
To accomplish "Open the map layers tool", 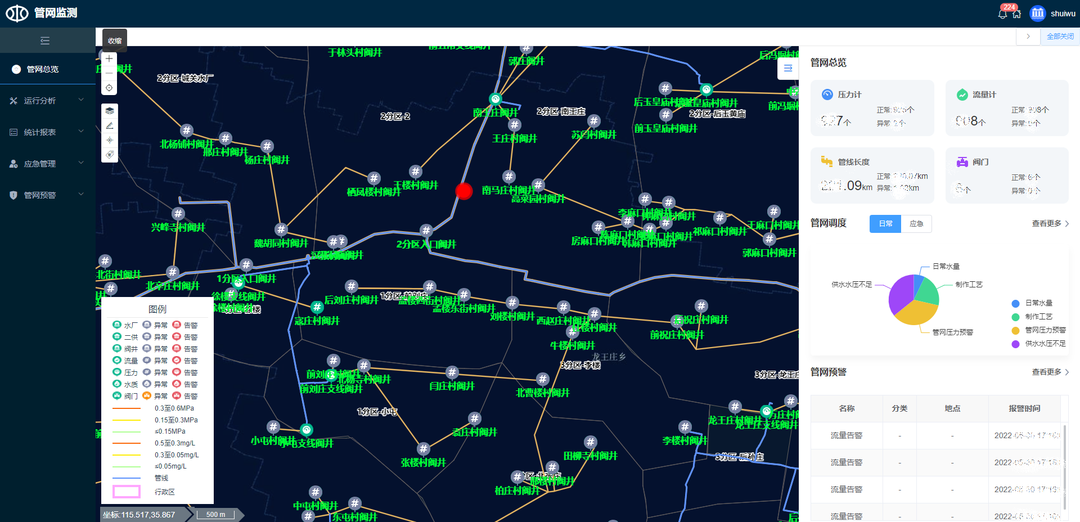I will click(109, 110).
